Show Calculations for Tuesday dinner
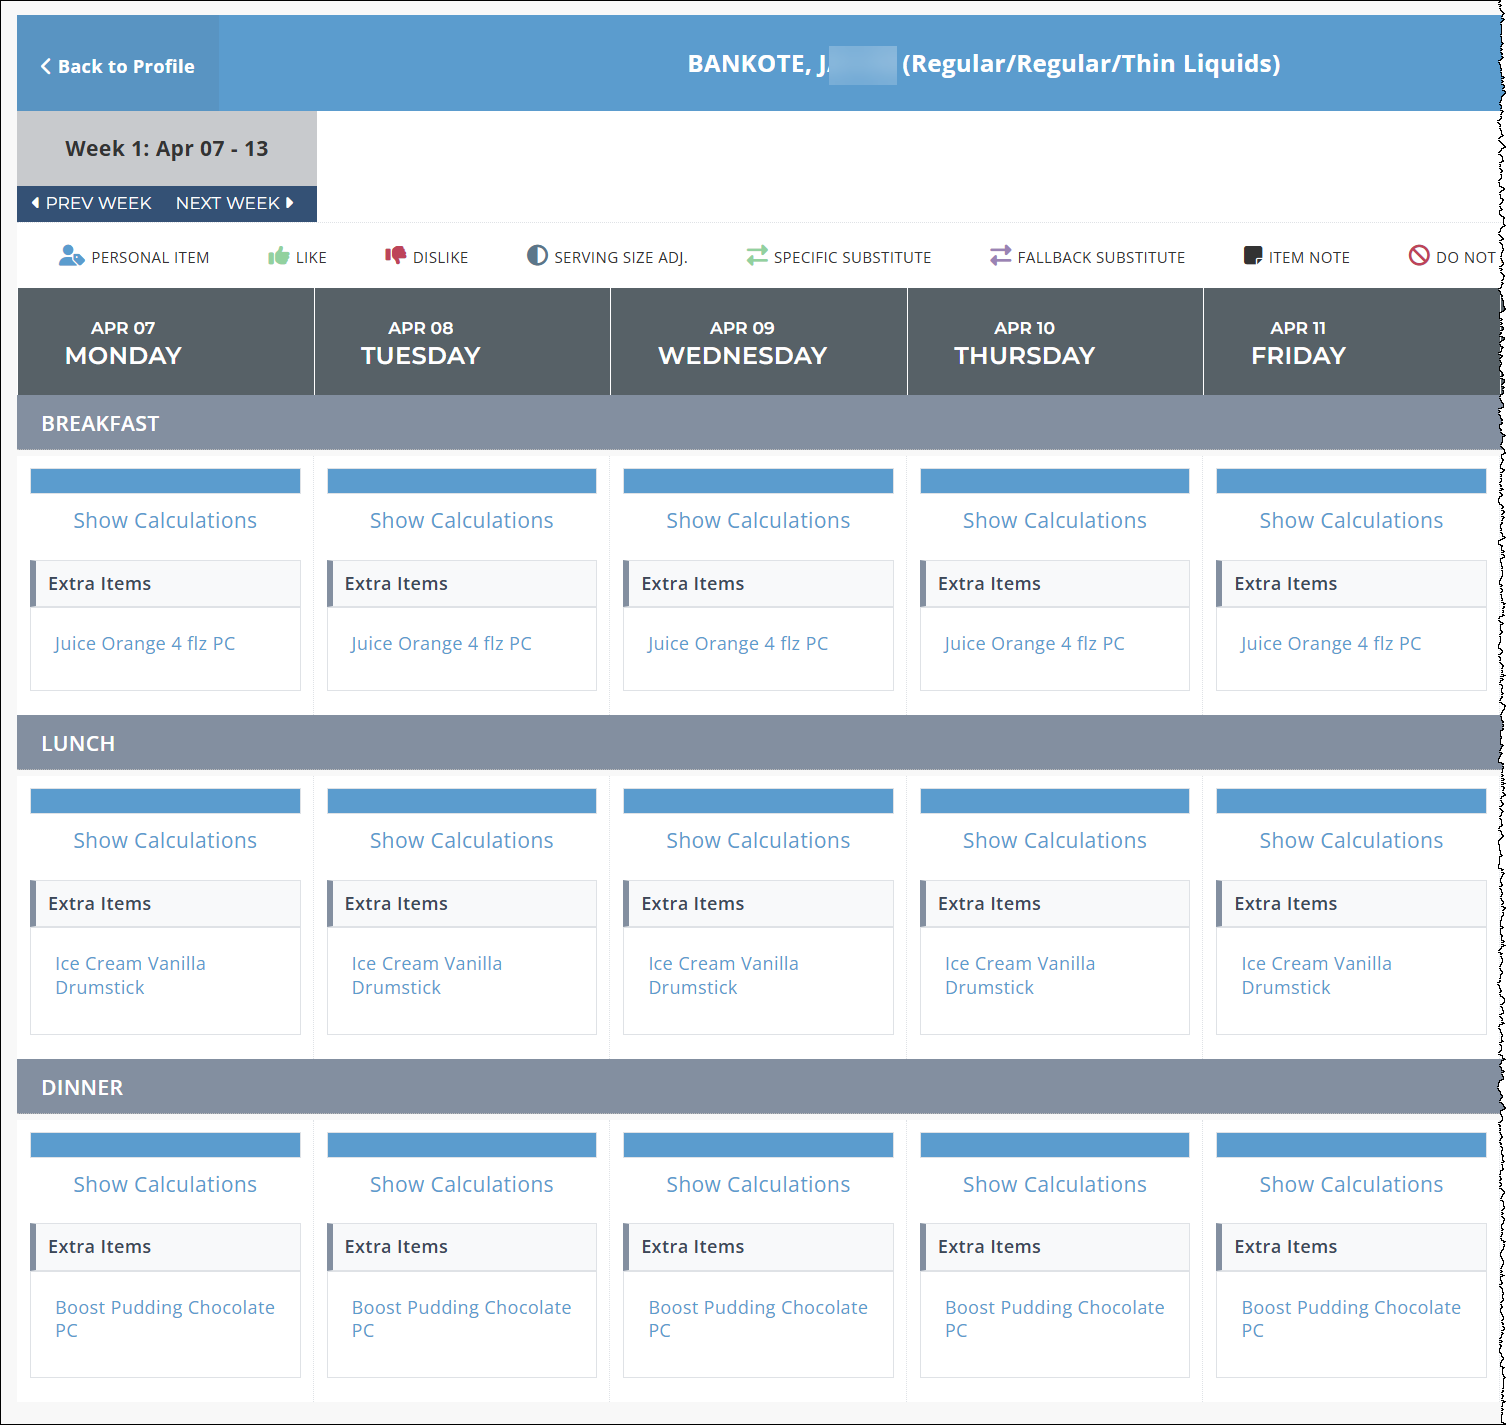Viewport: 1506px width, 1425px height. pos(462,1185)
